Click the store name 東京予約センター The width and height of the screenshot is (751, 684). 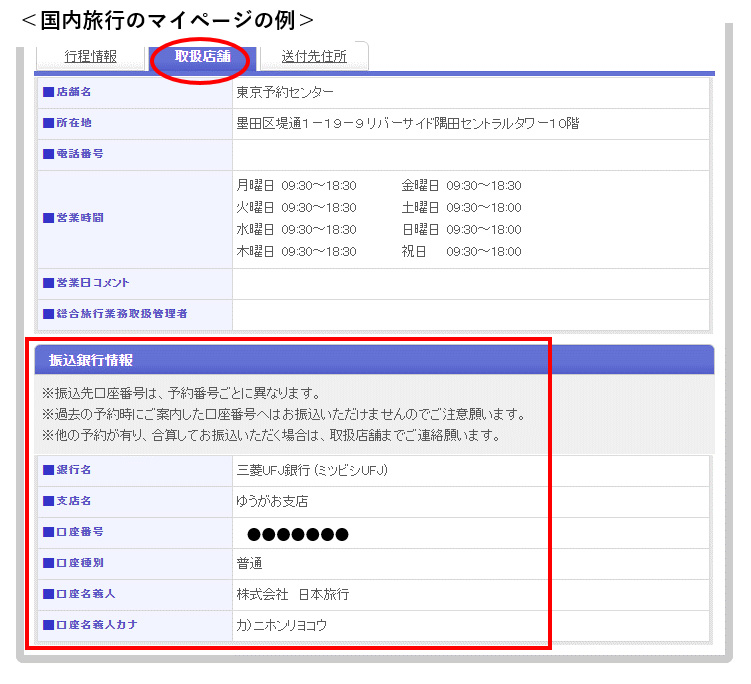285,93
